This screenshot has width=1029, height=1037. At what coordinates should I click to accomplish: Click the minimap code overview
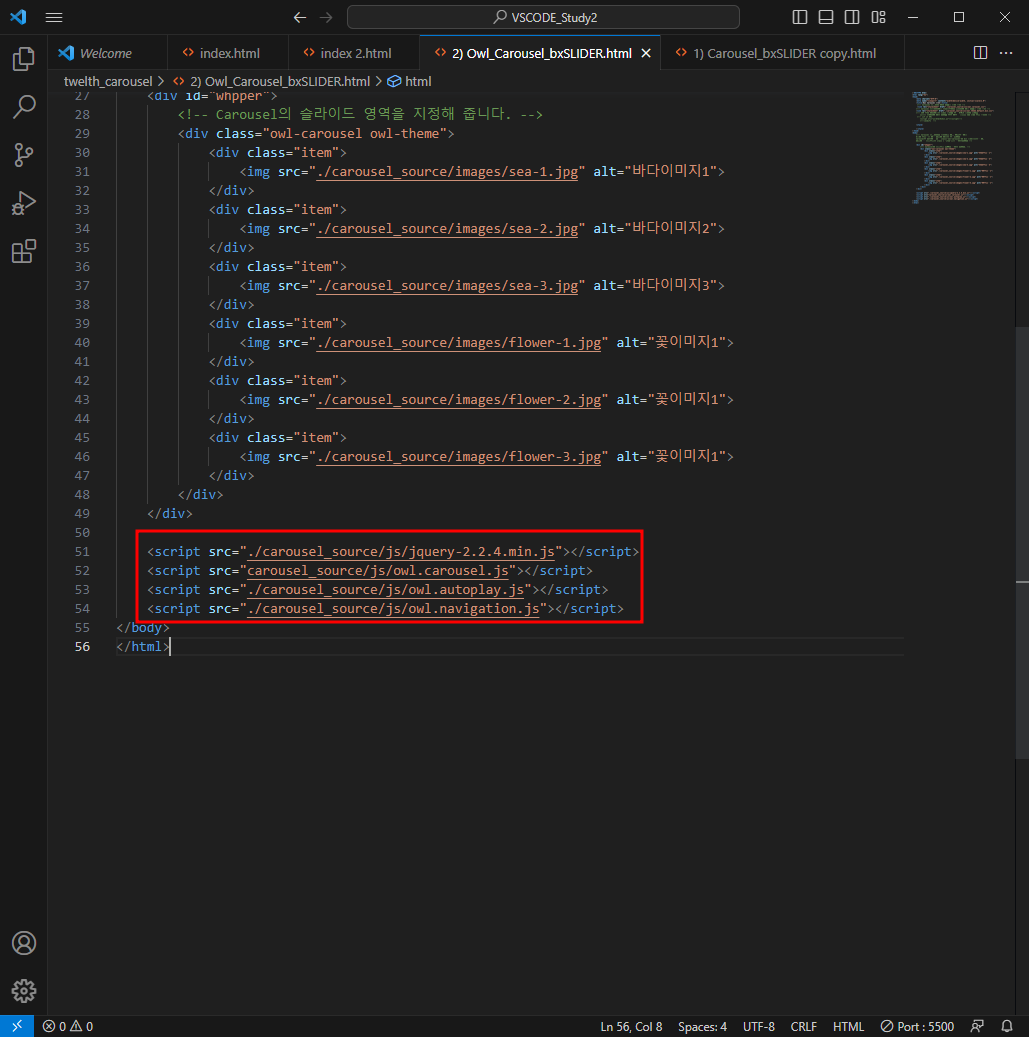pos(952,148)
